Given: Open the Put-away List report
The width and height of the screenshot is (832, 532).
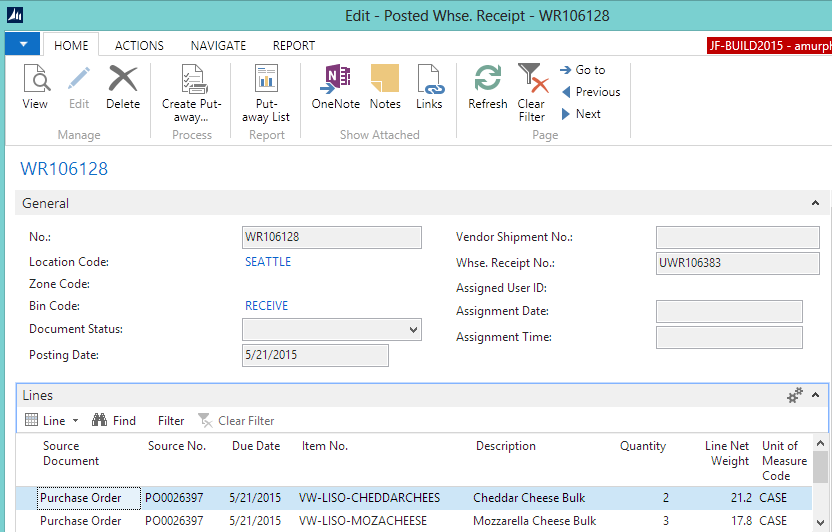Looking at the screenshot, I should click(266, 93).
